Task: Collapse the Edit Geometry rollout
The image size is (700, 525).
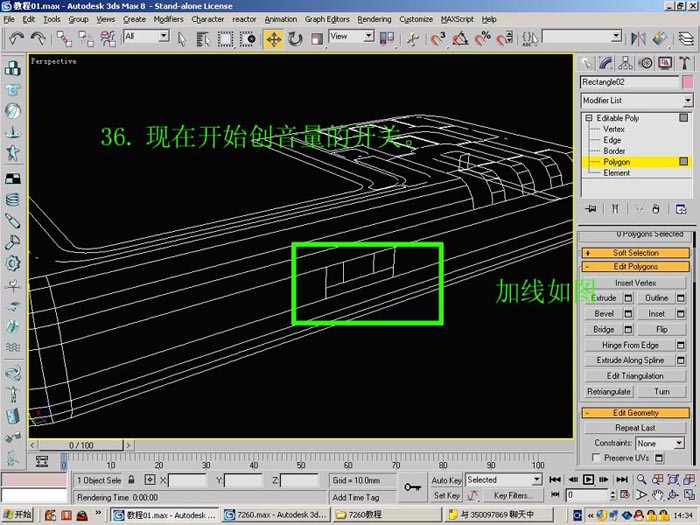Action: pos(636,413)
